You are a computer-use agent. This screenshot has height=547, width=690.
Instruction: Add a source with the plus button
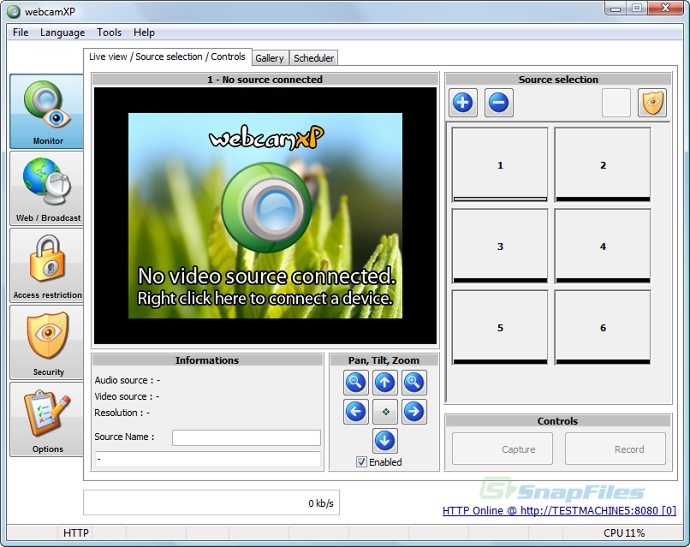click(x=463, y=103)
